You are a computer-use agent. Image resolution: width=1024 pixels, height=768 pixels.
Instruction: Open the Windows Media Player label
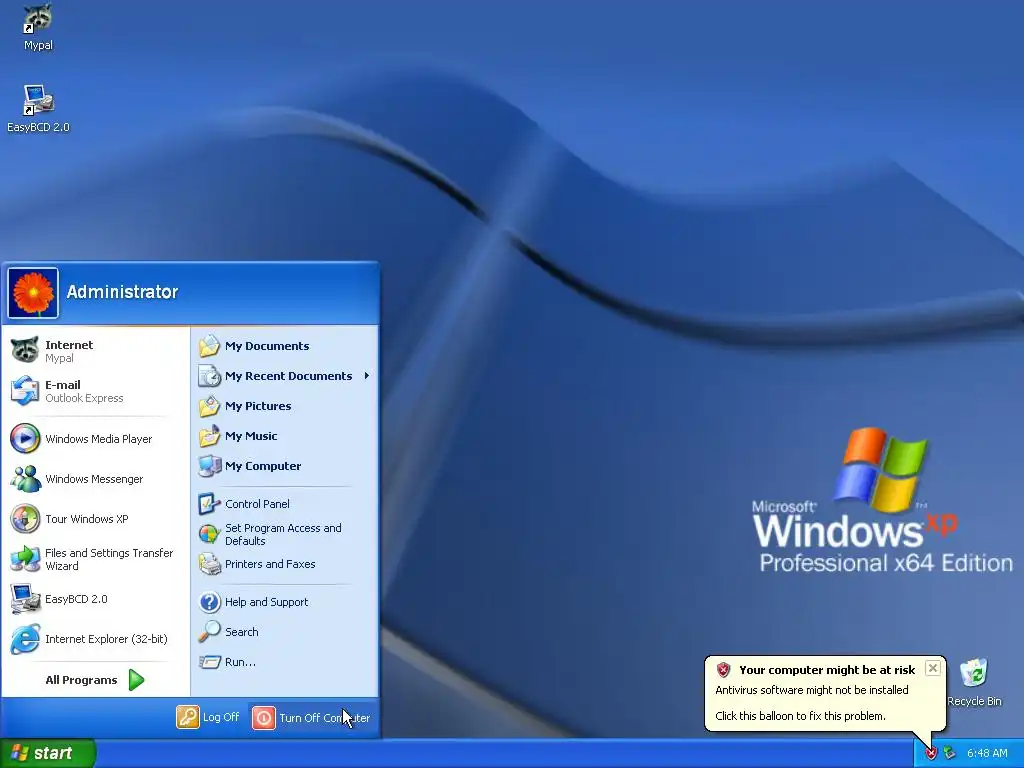click(x=99, y=439)
